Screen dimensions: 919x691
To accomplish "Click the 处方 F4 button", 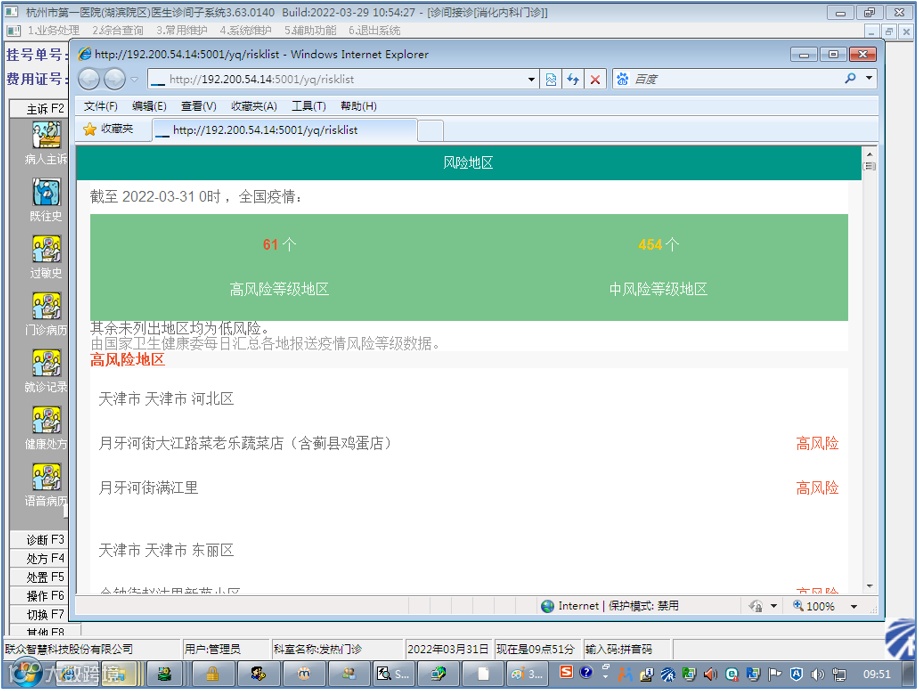I will pos(39,558).
